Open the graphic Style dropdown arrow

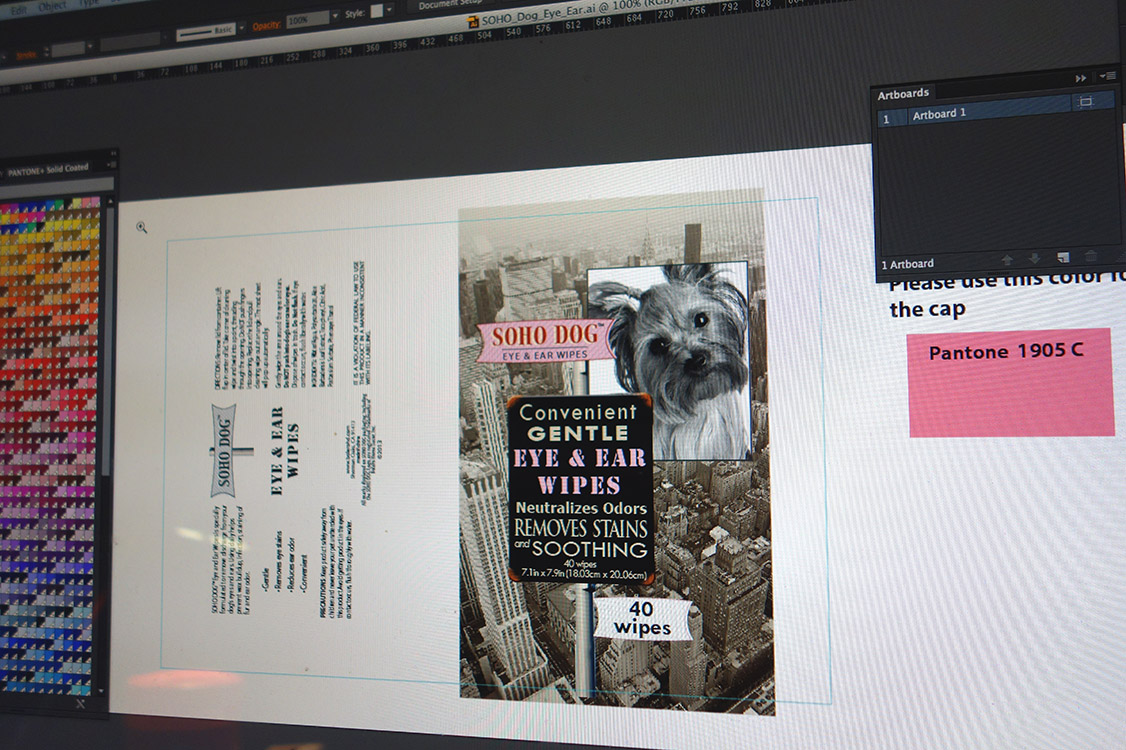(x=389, y=10)
